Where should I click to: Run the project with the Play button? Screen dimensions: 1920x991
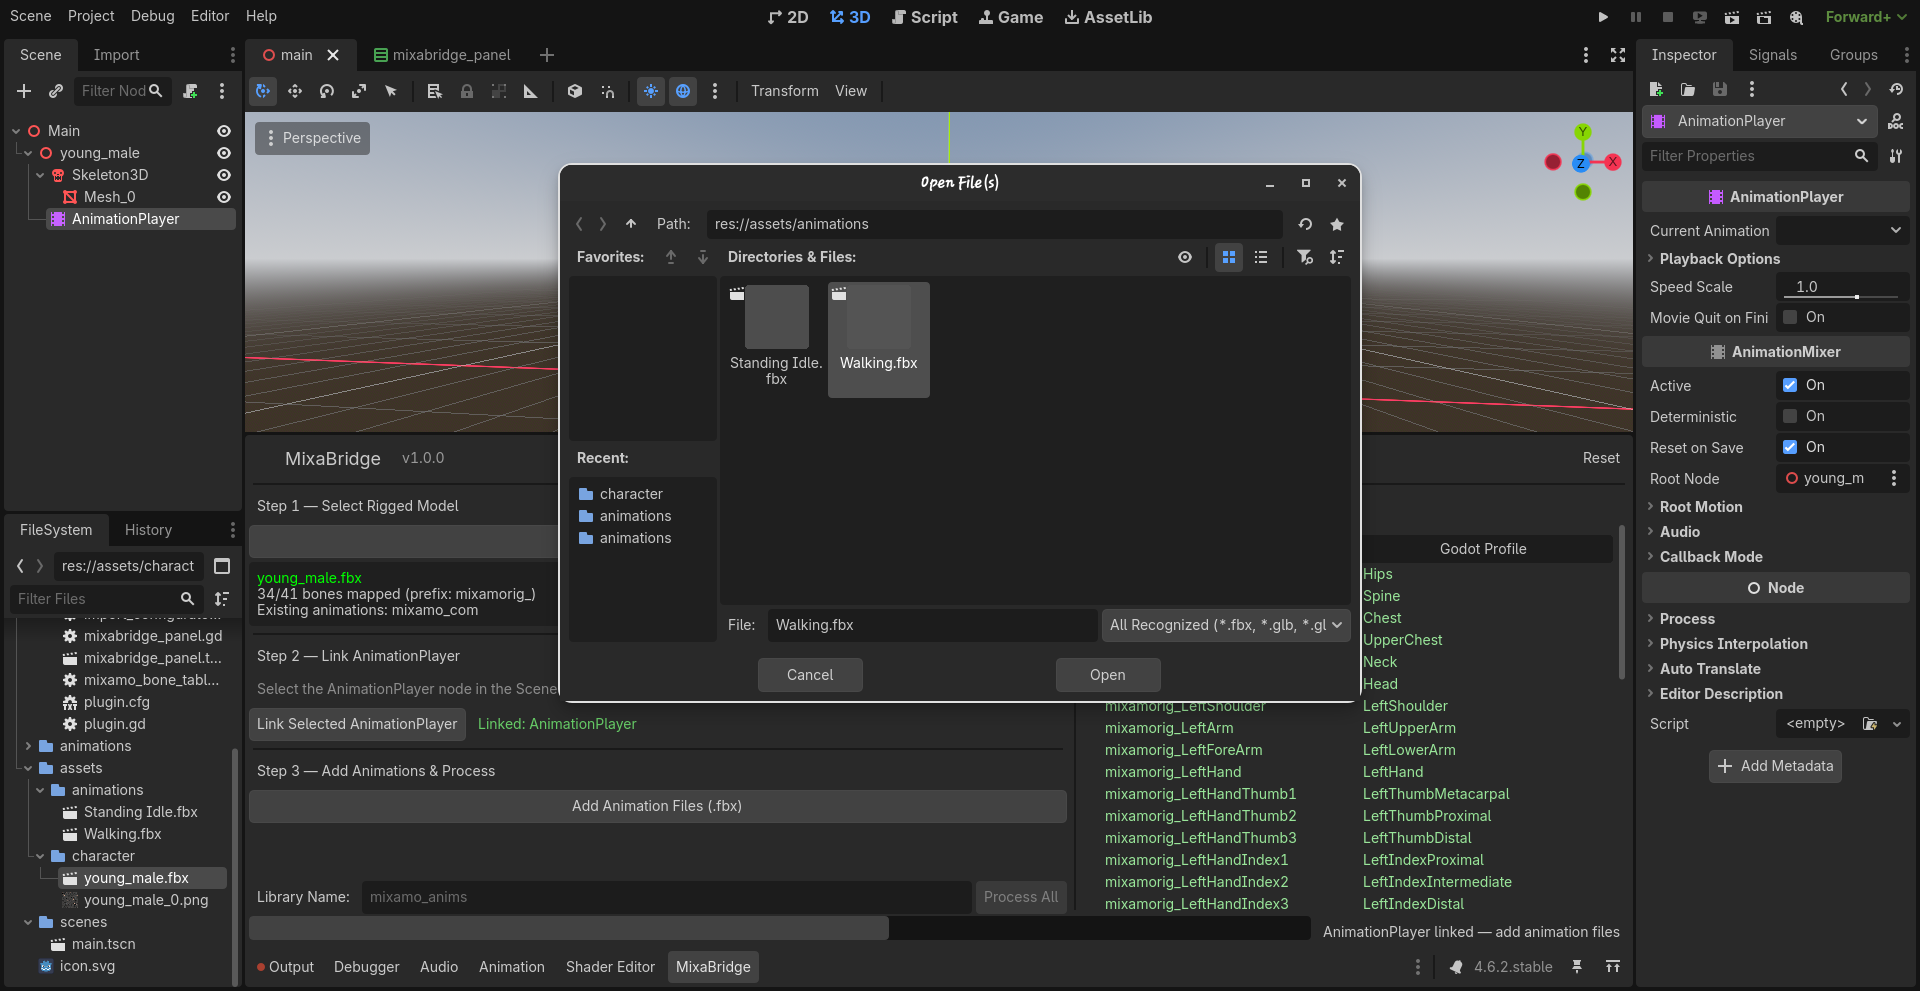coord(1603,17)
